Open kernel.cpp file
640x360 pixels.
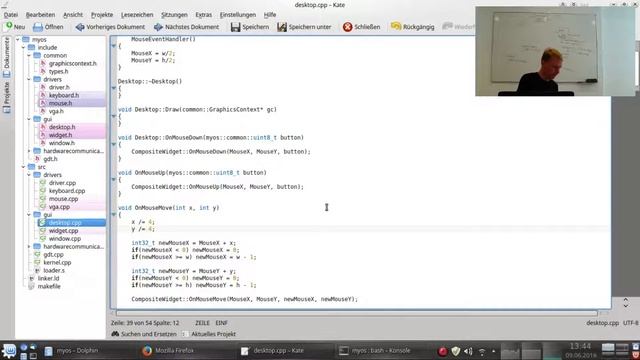pos(57,262)
